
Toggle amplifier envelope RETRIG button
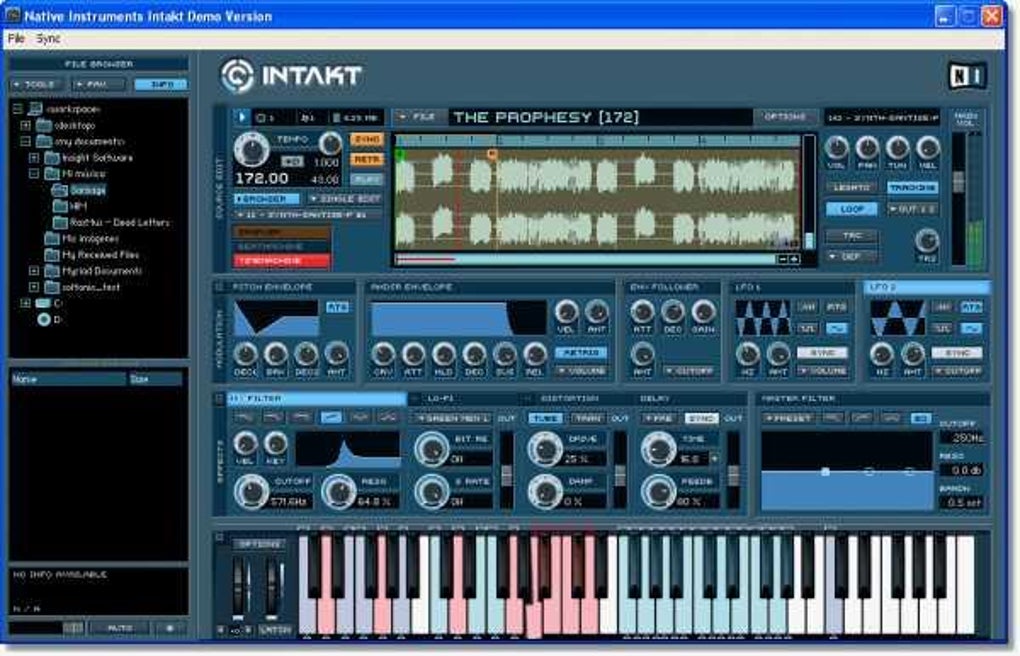[581, 352]
